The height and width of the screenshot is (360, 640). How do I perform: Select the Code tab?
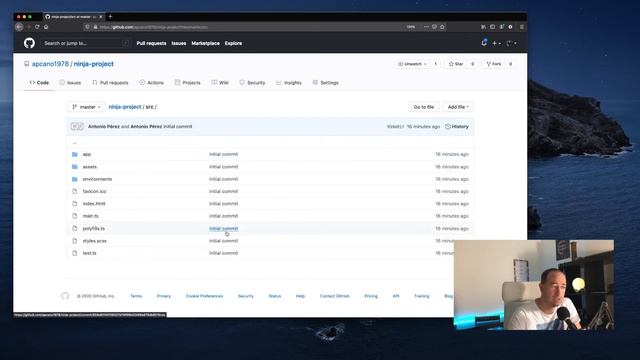(x=39, y=82)
